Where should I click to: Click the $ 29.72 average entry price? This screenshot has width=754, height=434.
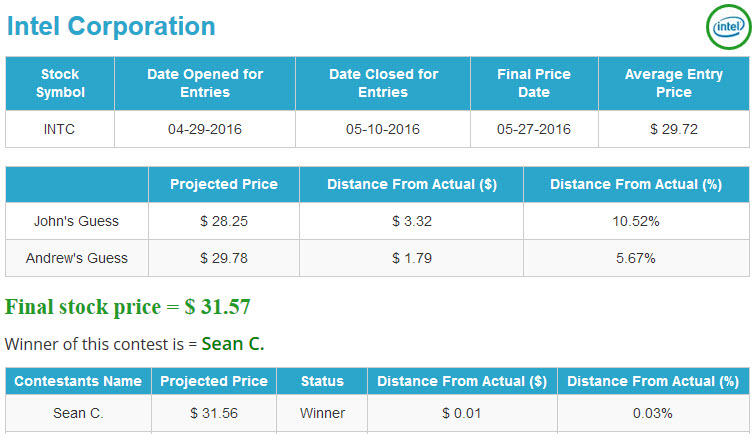[x=674, y=129]
